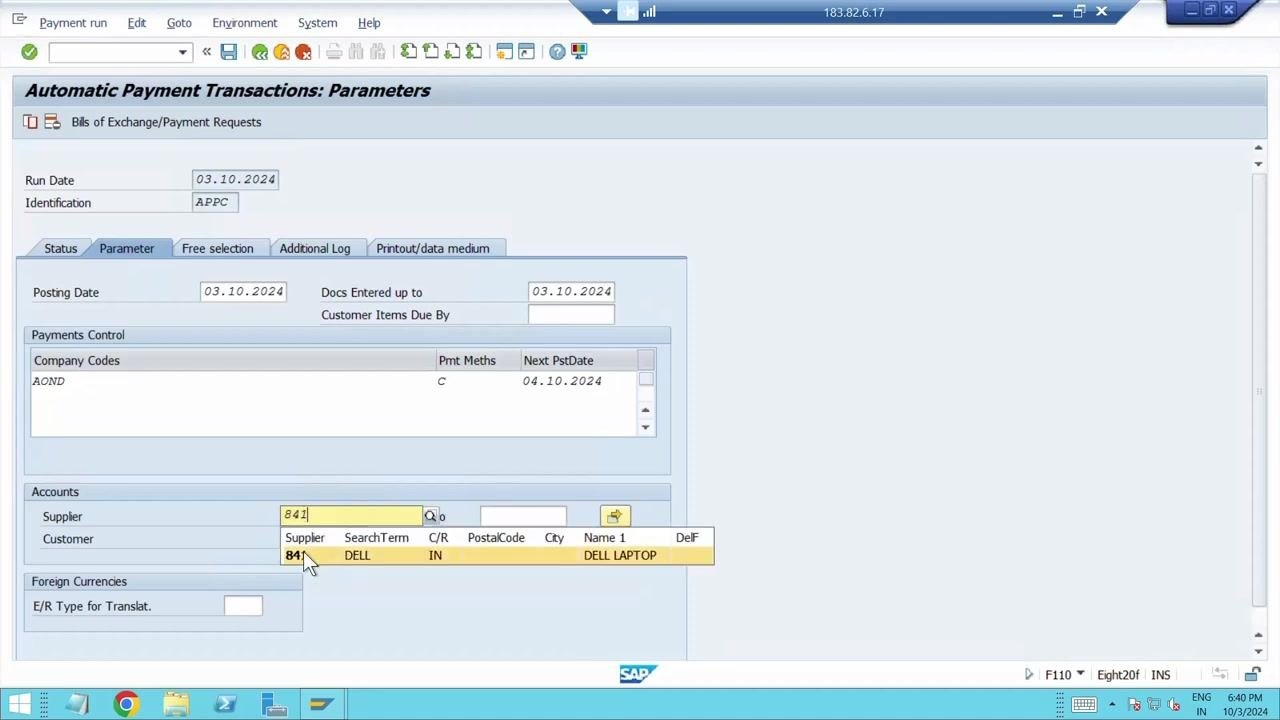Click the Windows Start button

pos(20,704)
